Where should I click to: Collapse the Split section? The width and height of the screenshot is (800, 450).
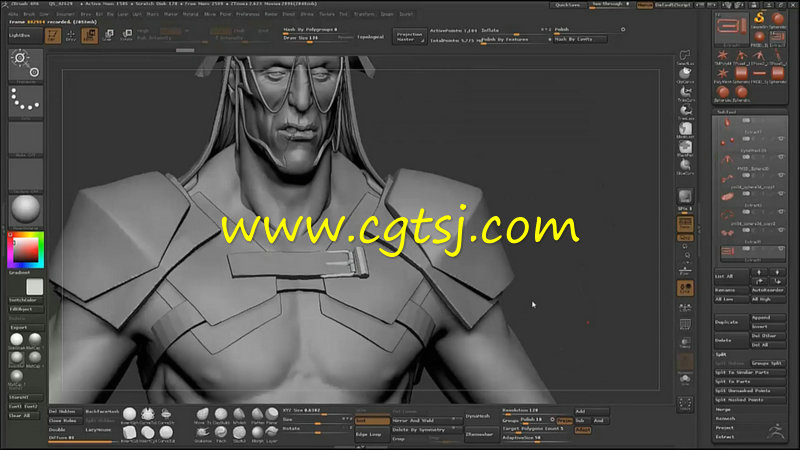point(720,354)
